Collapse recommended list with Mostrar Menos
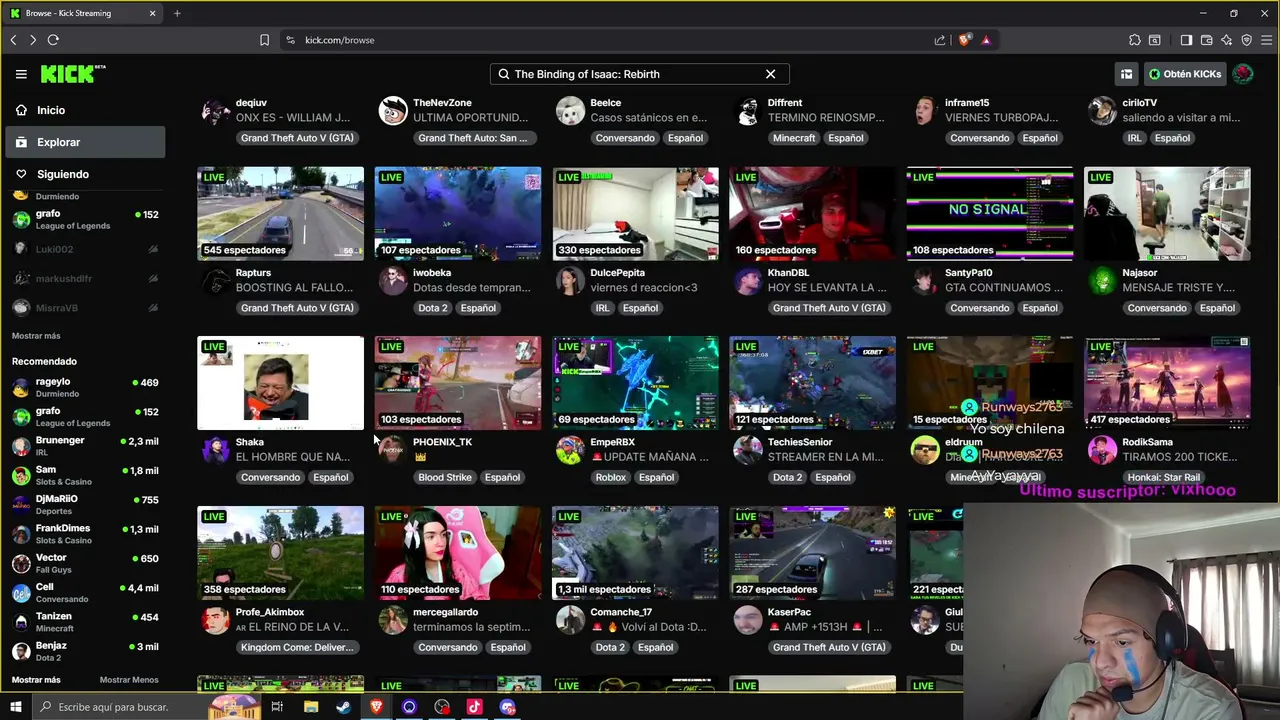The image size is (1280, 720). [x=129, y=680]
